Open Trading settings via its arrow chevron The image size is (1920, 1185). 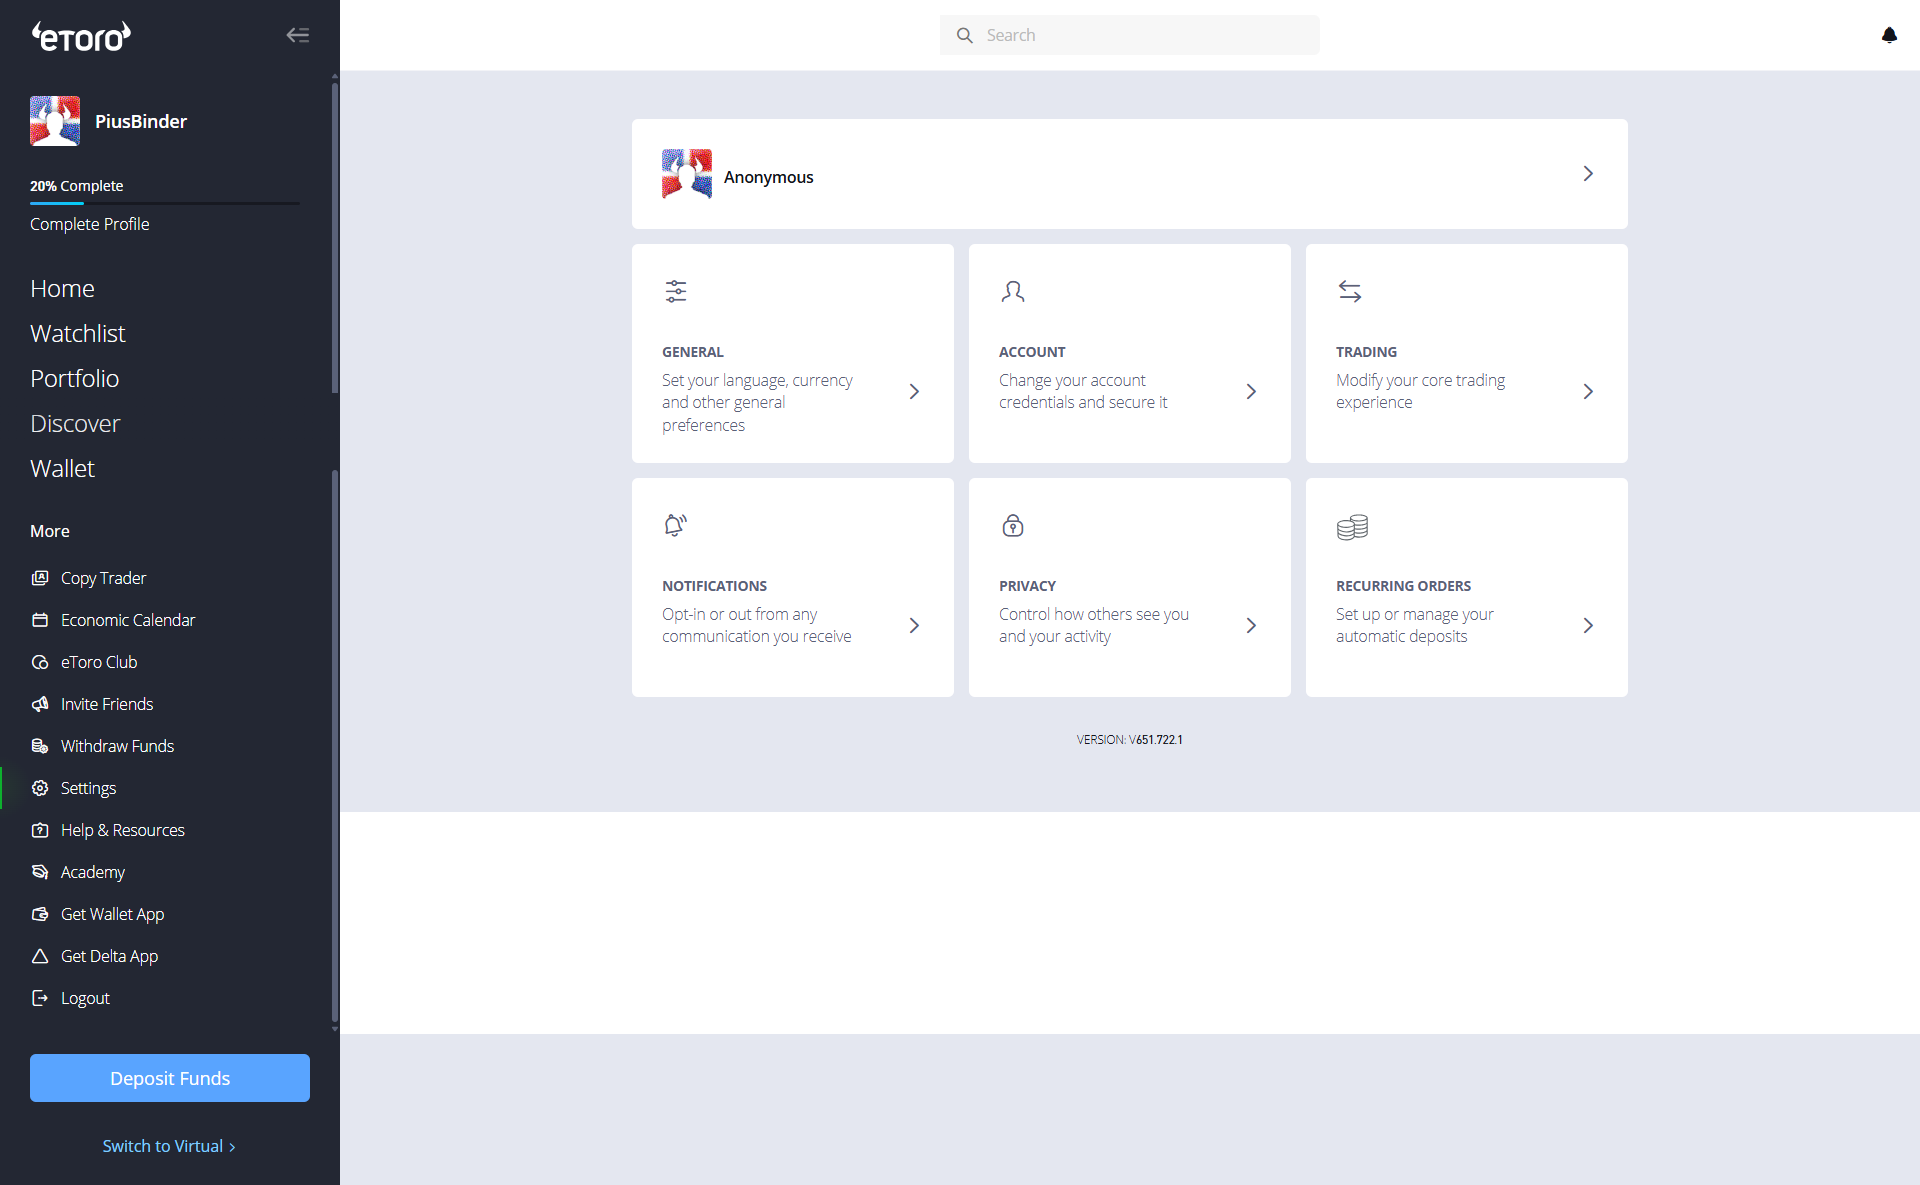click(1588, 392)
